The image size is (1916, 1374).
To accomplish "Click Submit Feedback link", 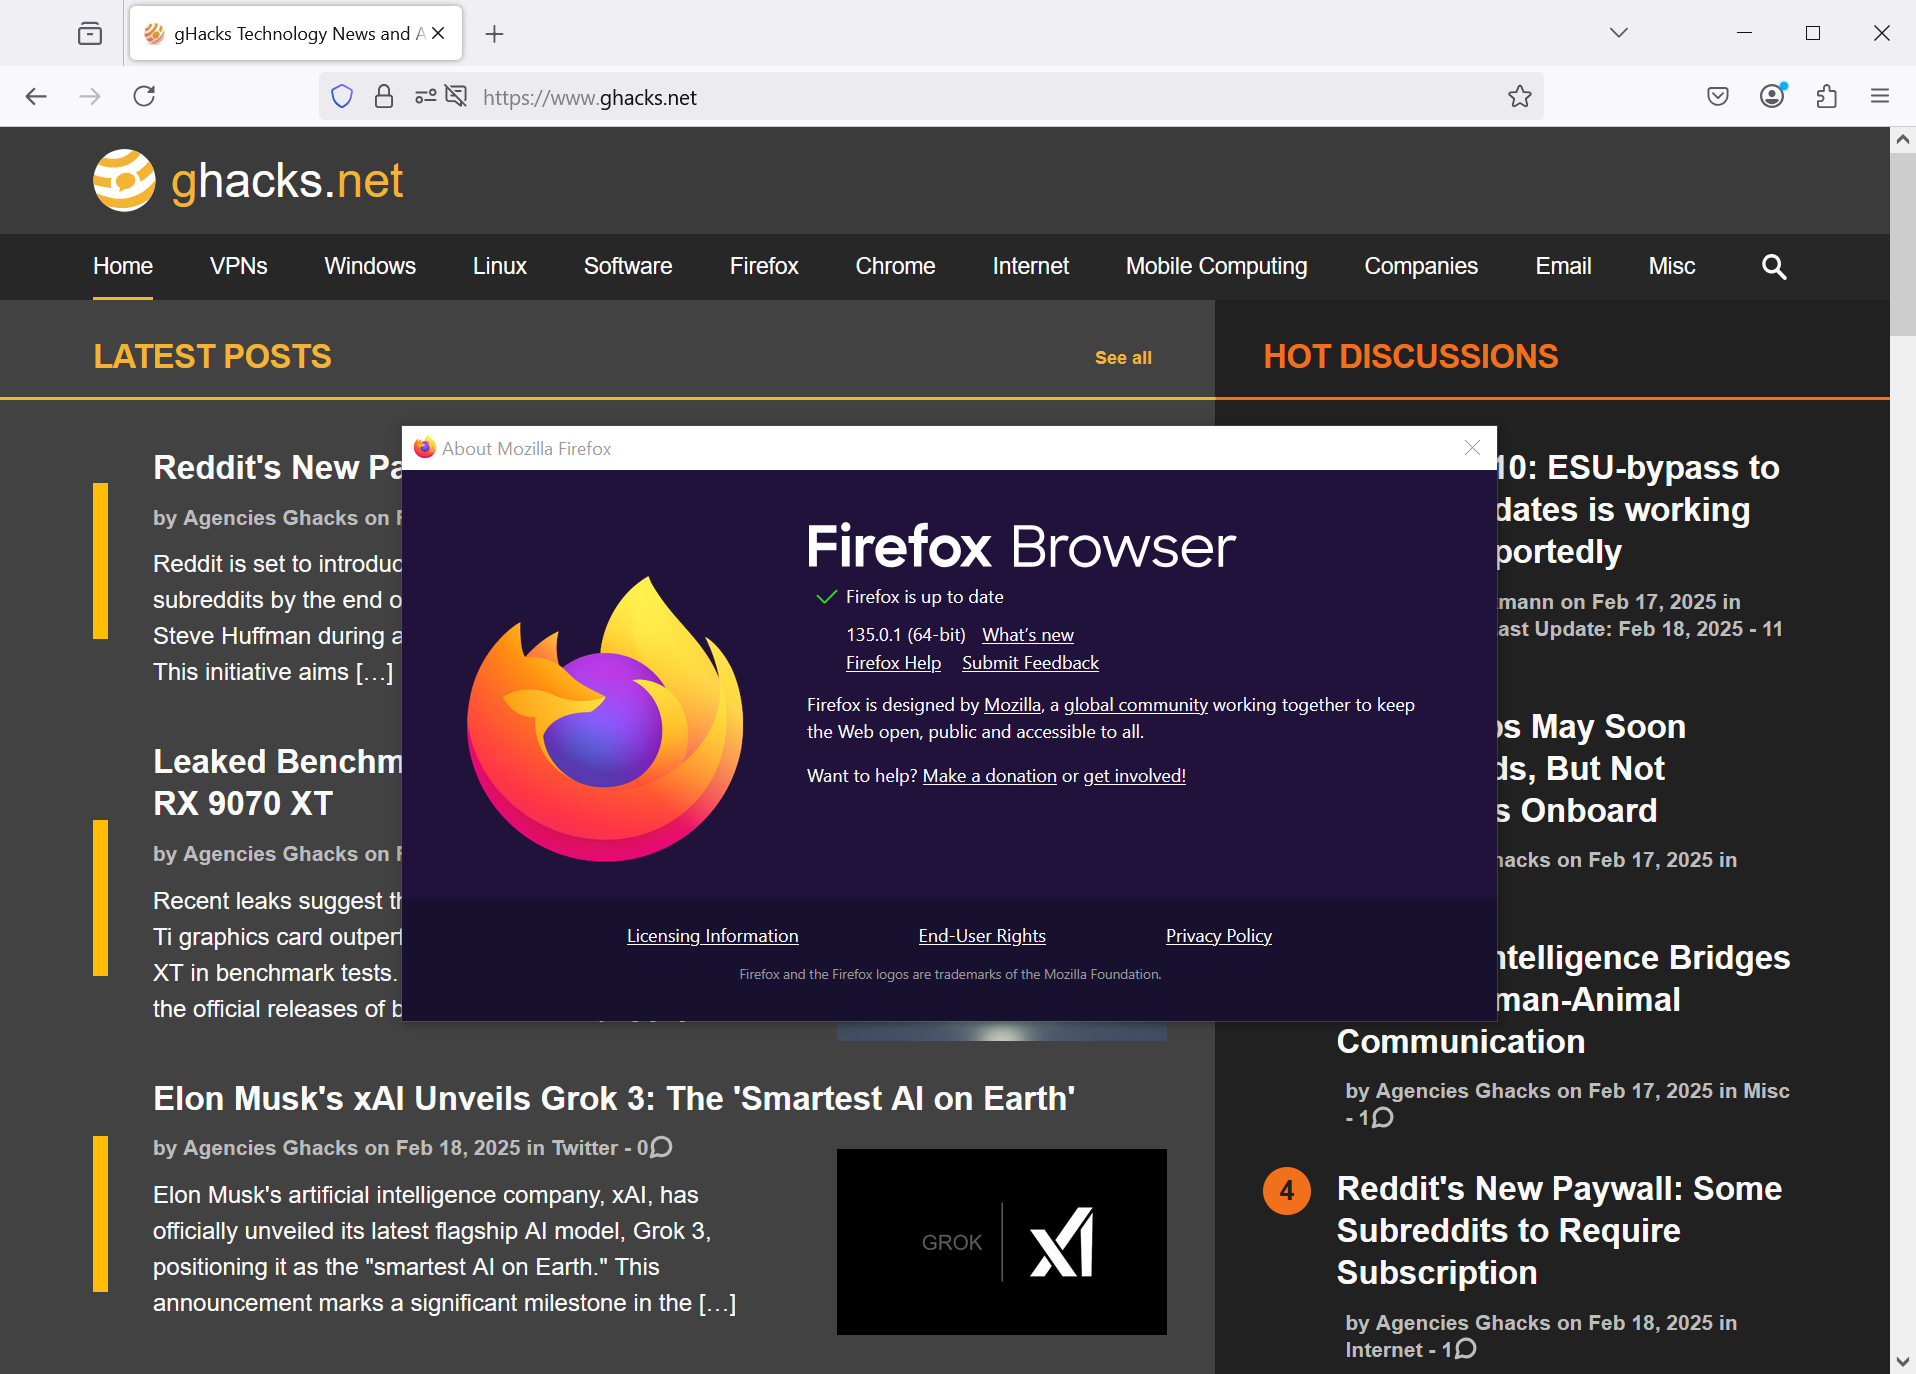I will tap(1030, 663).
